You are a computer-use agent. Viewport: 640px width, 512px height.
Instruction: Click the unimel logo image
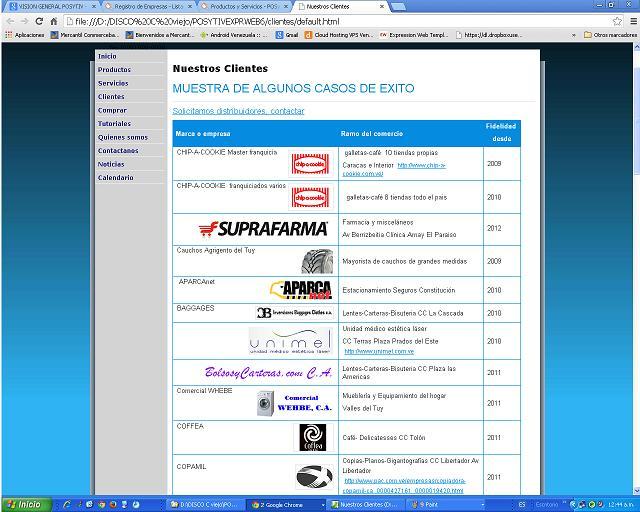click(x=290, y=341)
